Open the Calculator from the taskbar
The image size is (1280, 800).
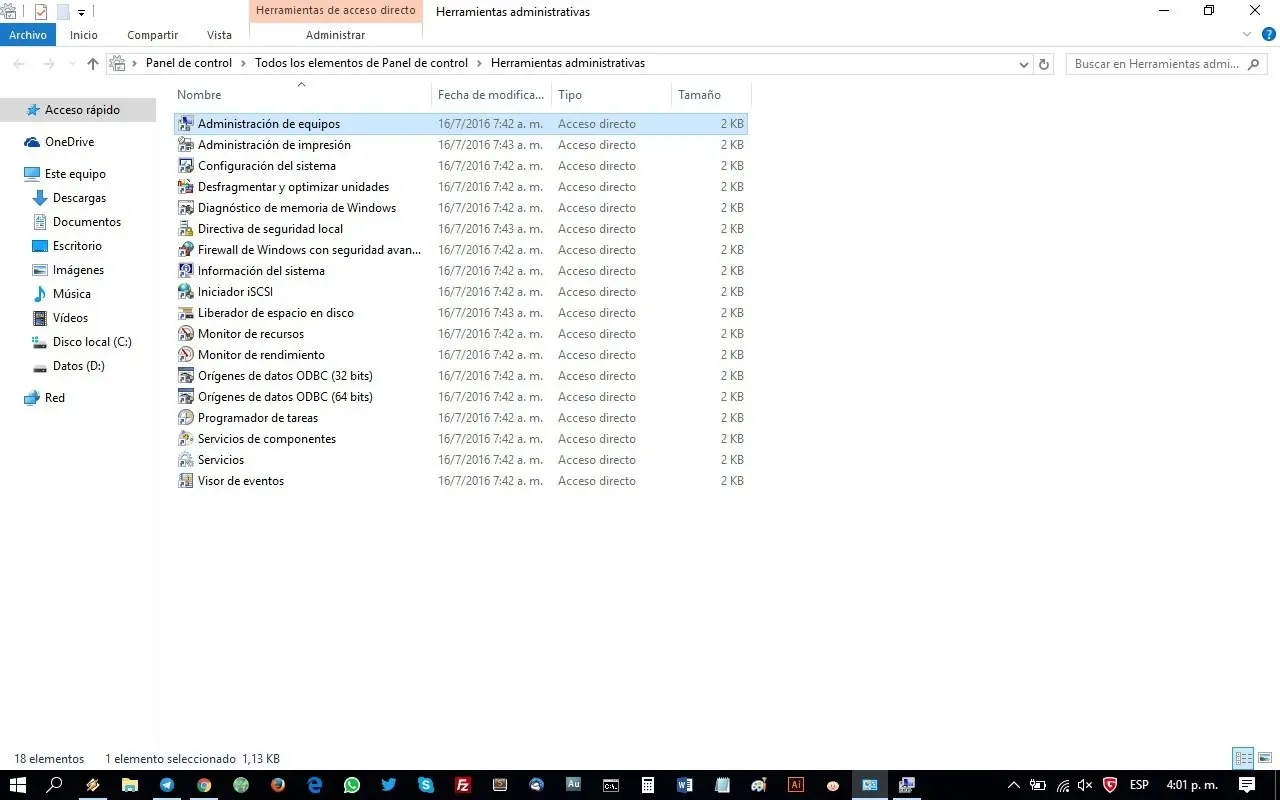(x=647, y=785)
